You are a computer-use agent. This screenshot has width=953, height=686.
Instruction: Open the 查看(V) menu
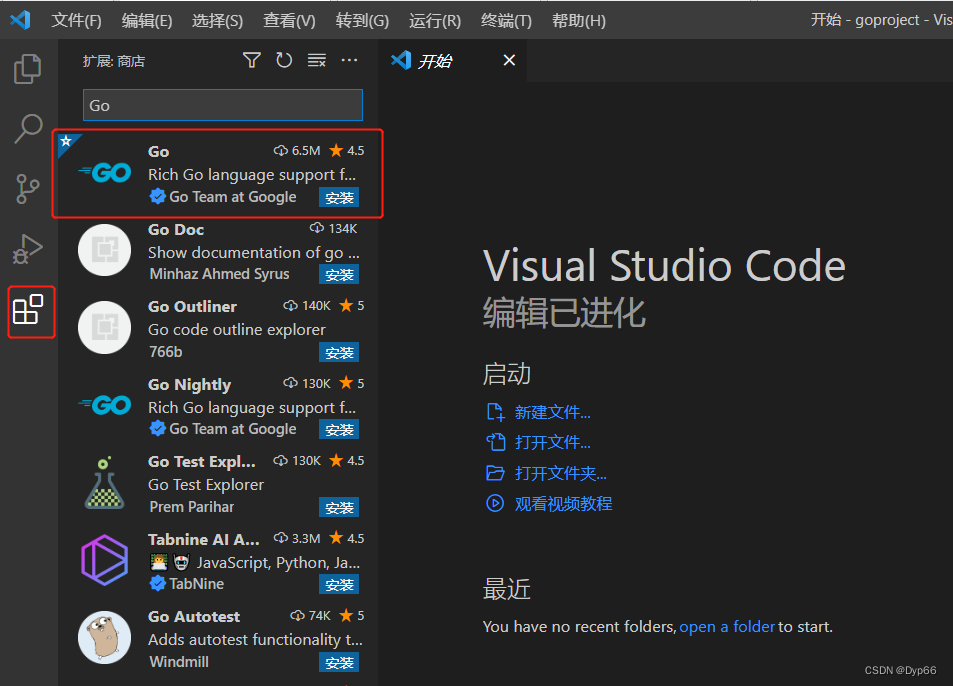tap(289, 21)
